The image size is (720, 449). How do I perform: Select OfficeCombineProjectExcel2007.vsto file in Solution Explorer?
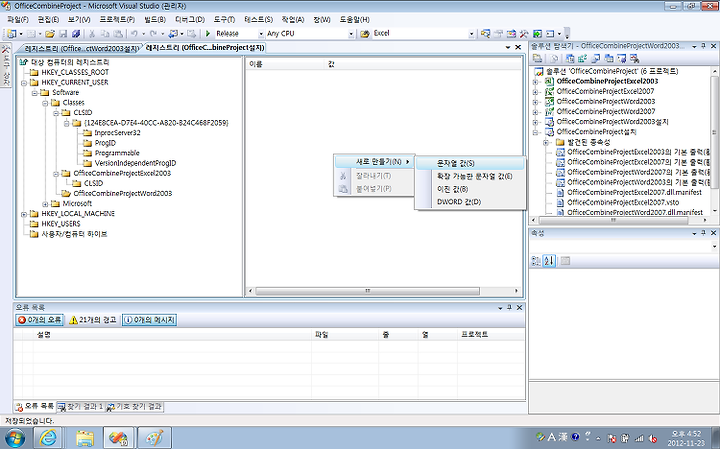pyautogui.click(x=623, y=202)
